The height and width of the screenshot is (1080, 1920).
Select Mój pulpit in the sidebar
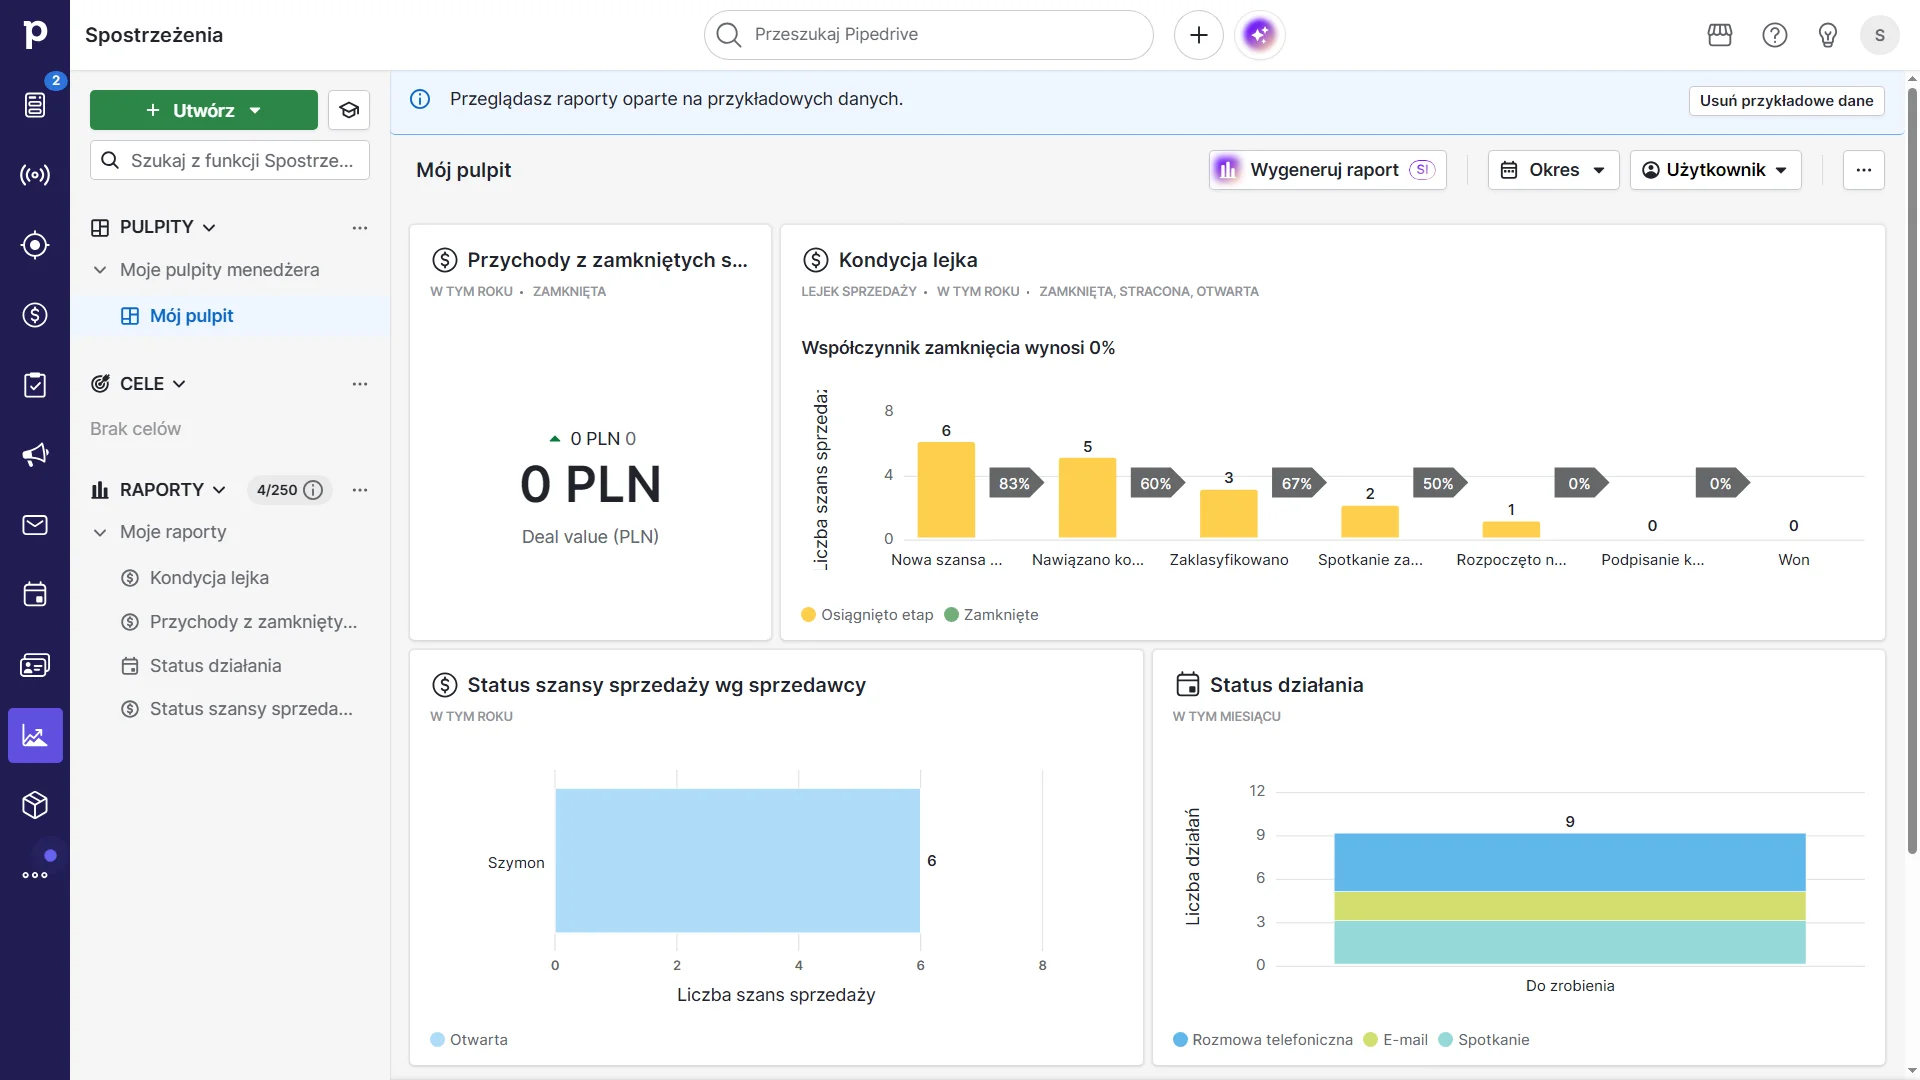coord(191,315)
